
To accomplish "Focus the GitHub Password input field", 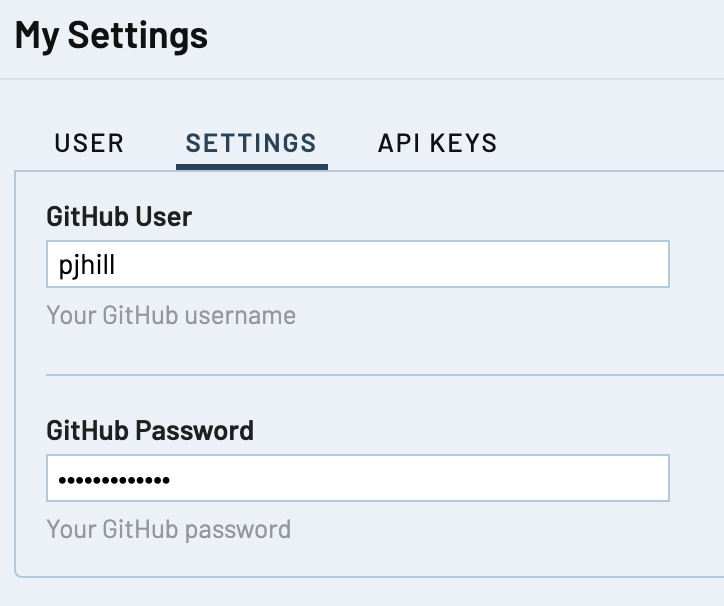I will pyautogui.click(x=357, y=479).
